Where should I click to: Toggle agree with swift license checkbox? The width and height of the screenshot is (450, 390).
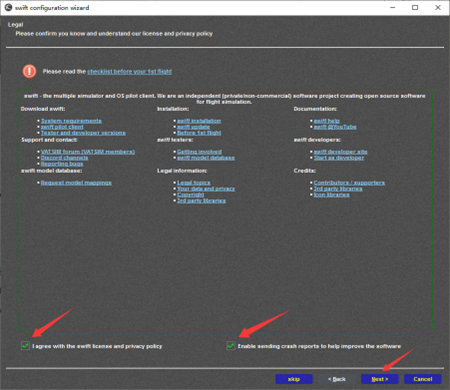coord(25,346)
